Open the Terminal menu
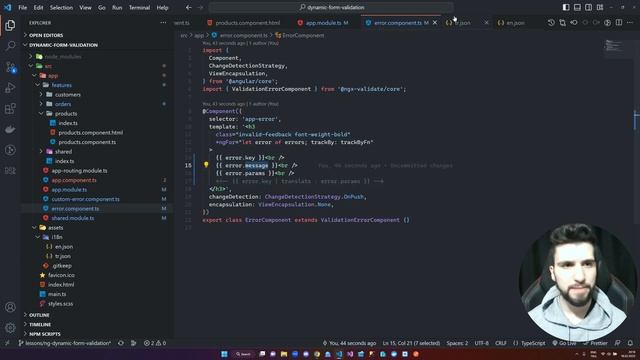Viewport: 640px width, 360px height. click(139, 7)
